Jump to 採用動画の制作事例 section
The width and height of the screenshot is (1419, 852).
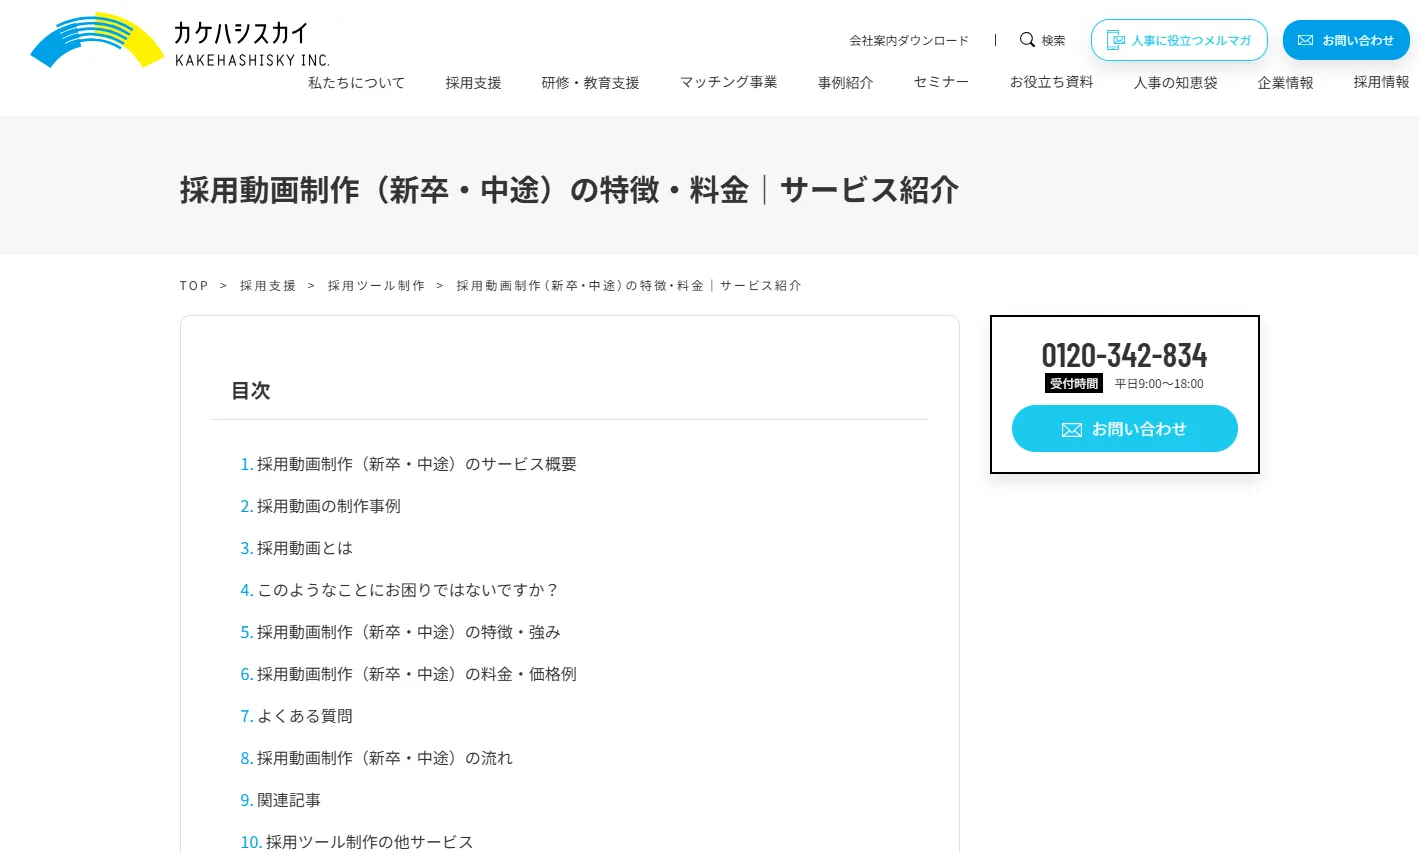click(328, 506)
